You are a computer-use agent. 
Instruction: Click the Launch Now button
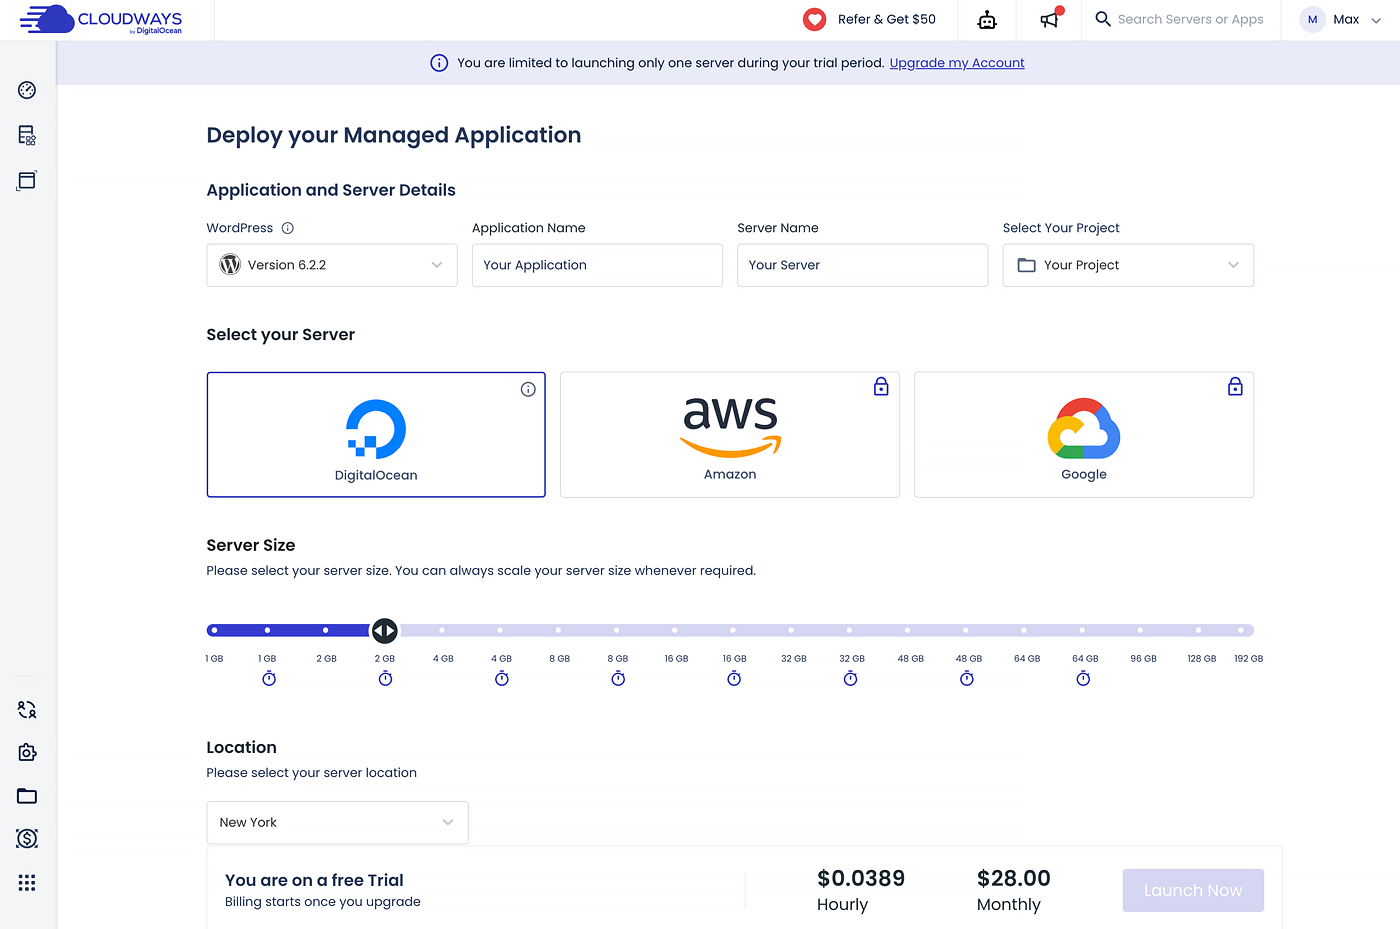pos(1193,890)
